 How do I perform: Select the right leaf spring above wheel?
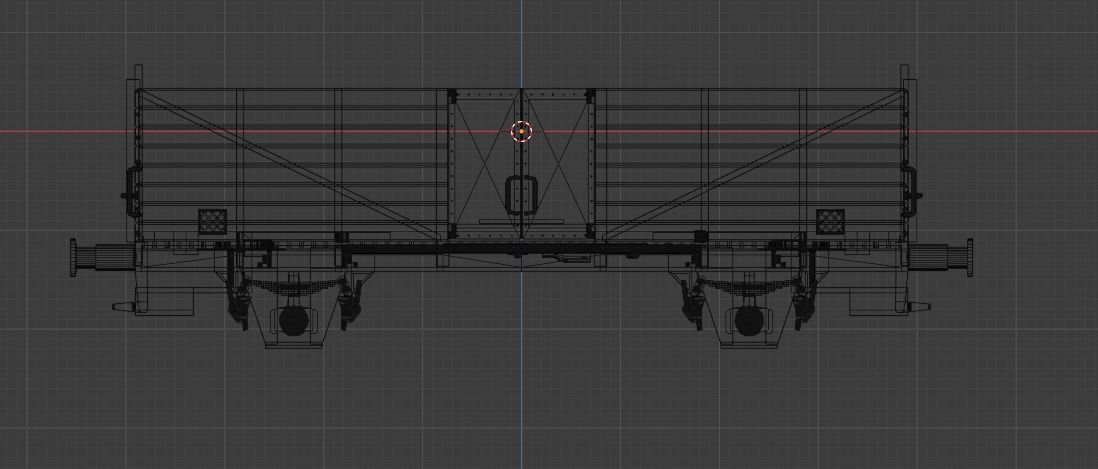[x=749, y=286]
